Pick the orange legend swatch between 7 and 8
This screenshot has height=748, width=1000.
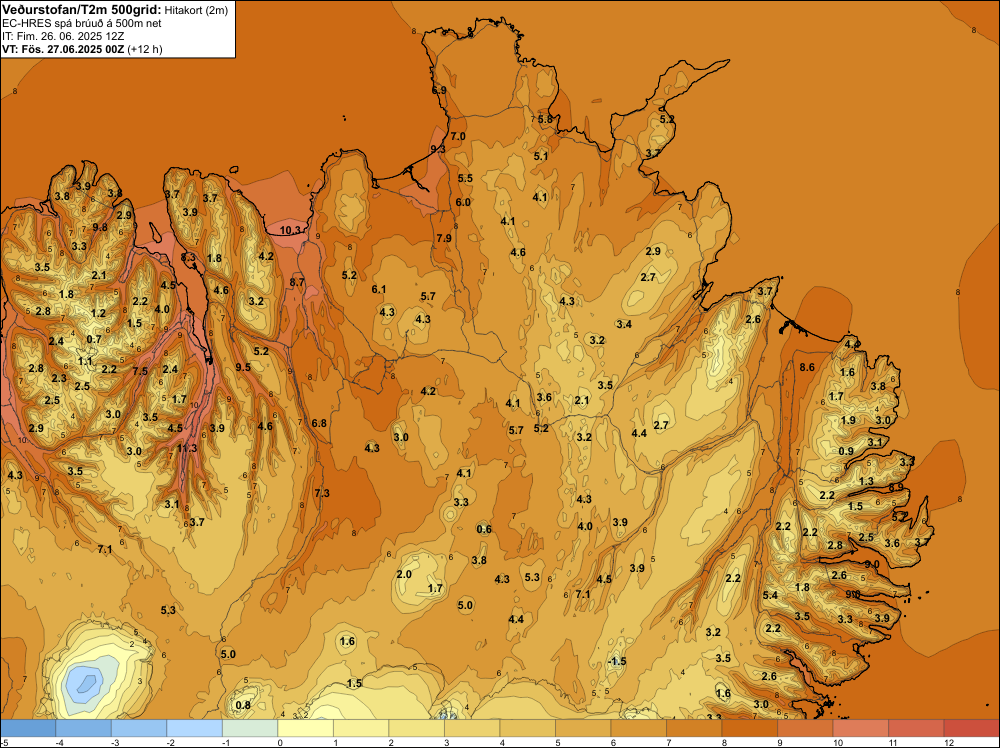[x=694, y=728]
